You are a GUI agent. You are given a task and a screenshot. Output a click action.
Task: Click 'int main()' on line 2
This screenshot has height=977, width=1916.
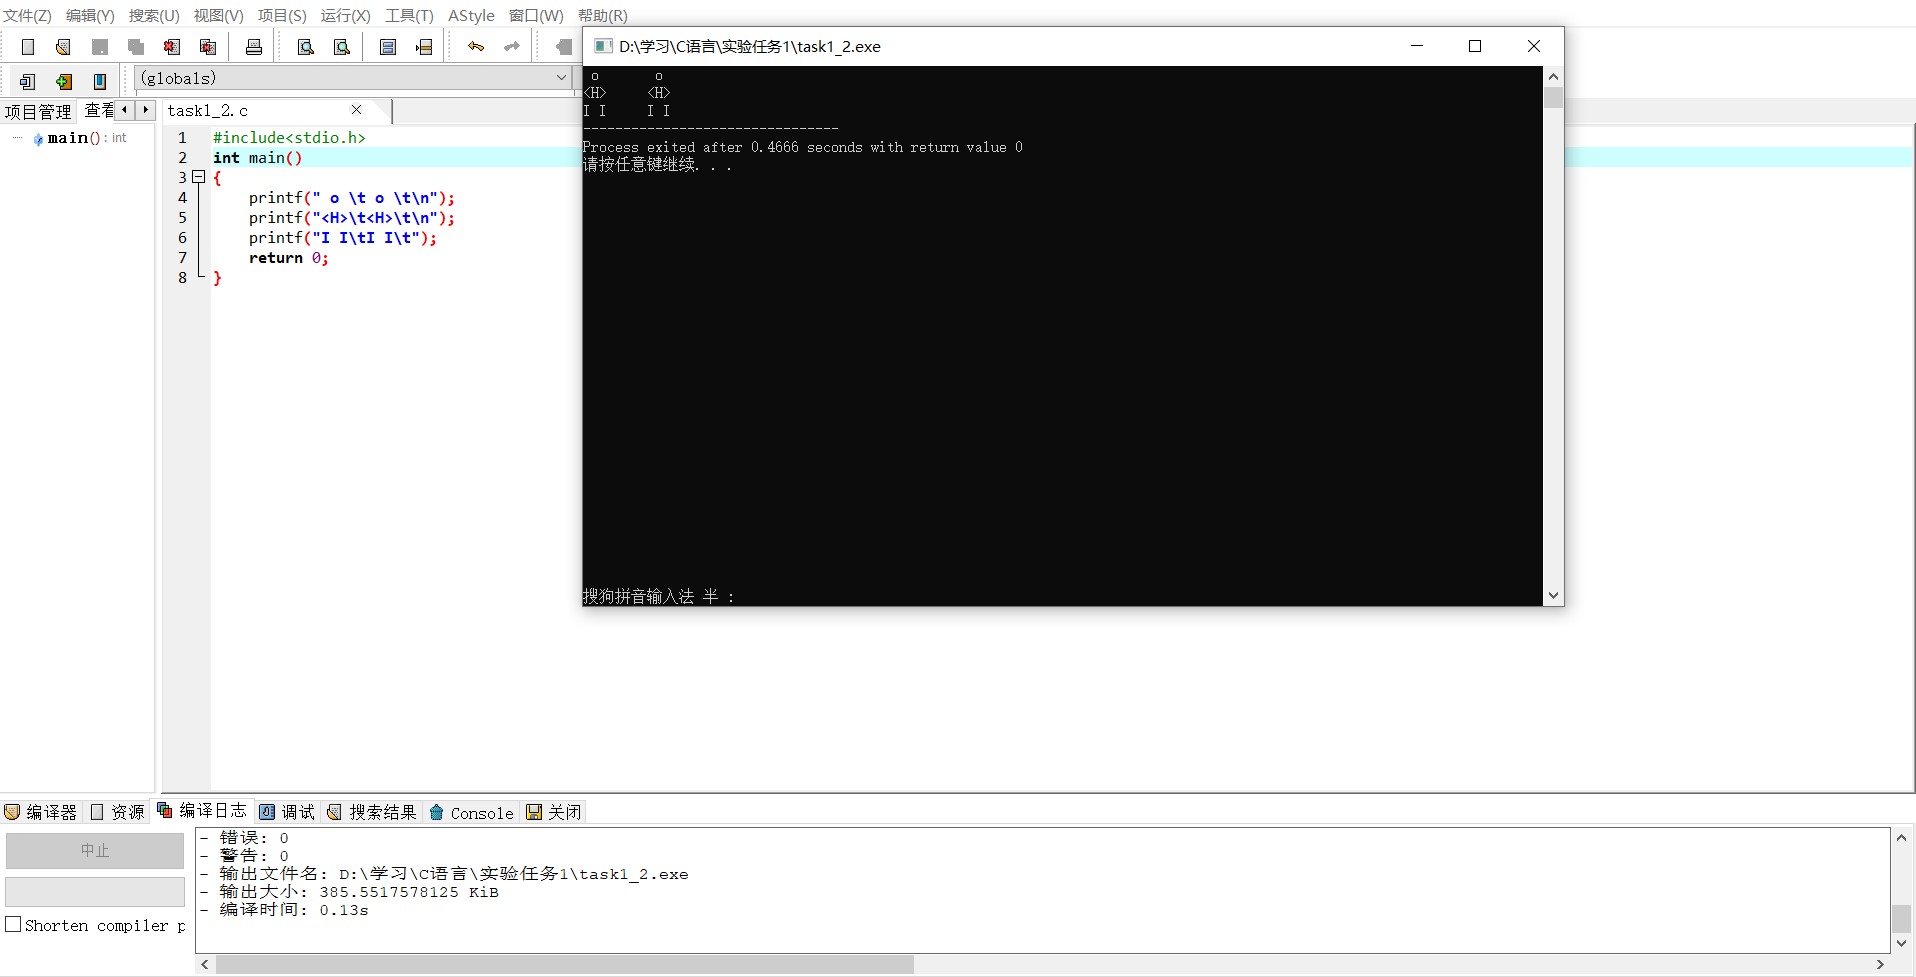coord(257,158)
